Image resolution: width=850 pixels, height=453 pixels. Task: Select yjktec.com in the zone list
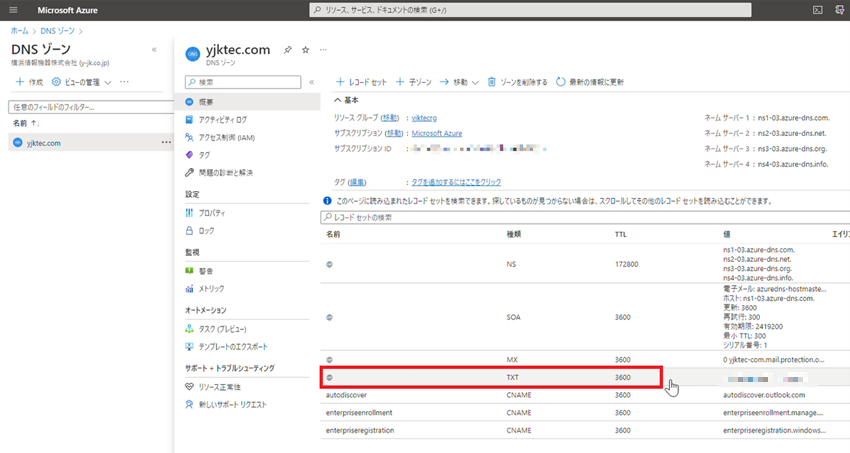pos(43,143)
